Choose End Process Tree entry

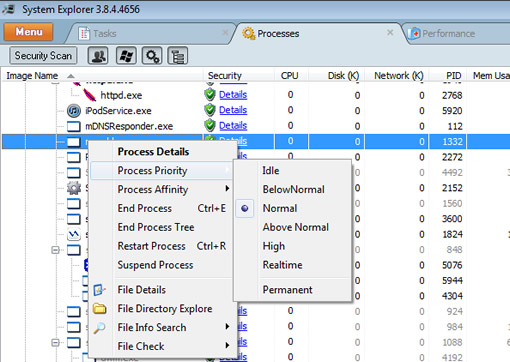click(x=161, y=227)
